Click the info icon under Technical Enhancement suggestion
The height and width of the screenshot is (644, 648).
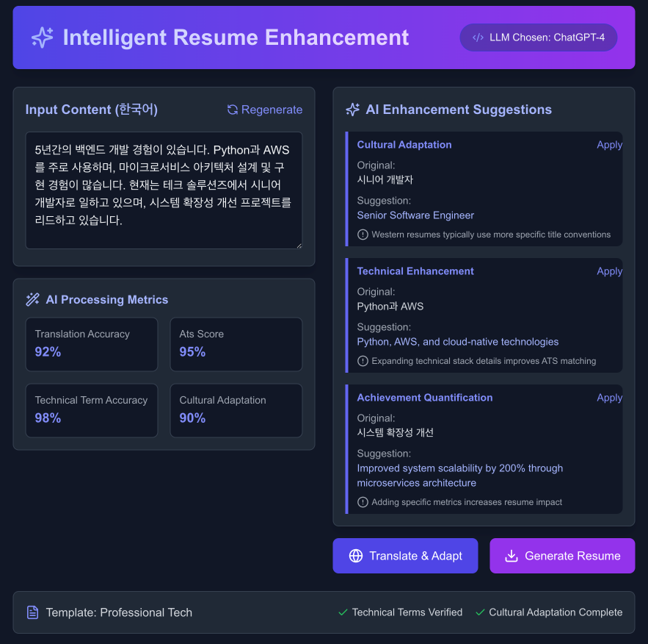[363, 361]
